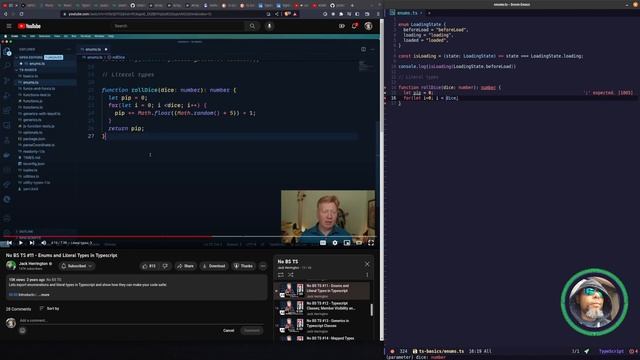Open the YouTube notifications bell

354,26
